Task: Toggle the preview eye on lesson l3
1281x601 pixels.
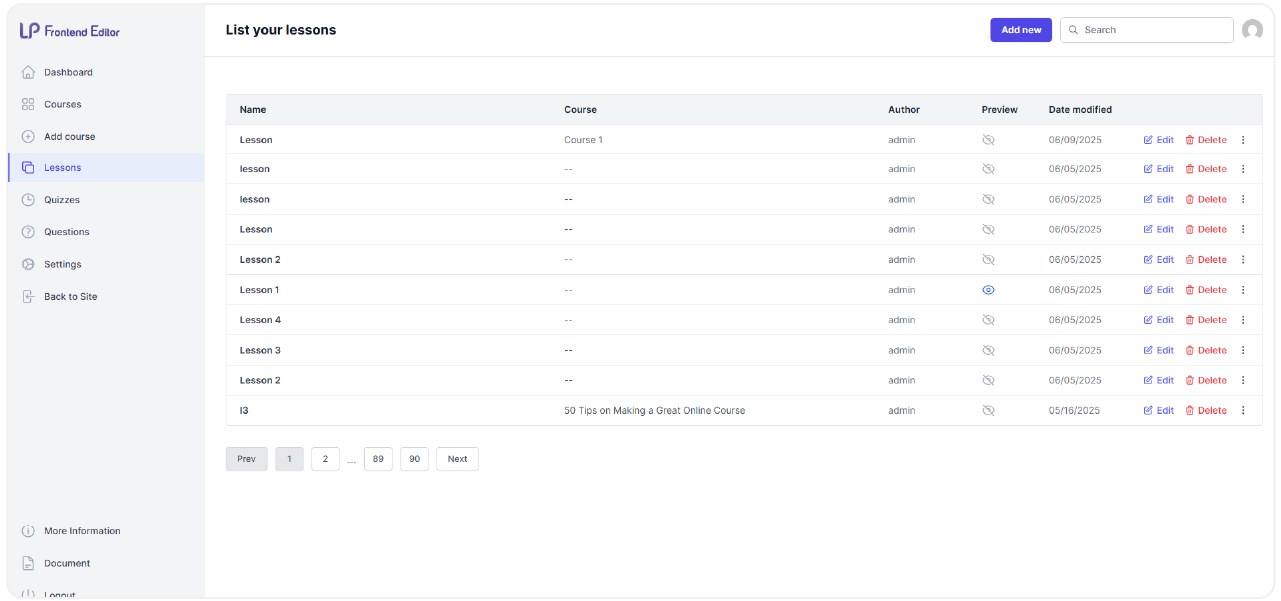Action: [988, 410]
